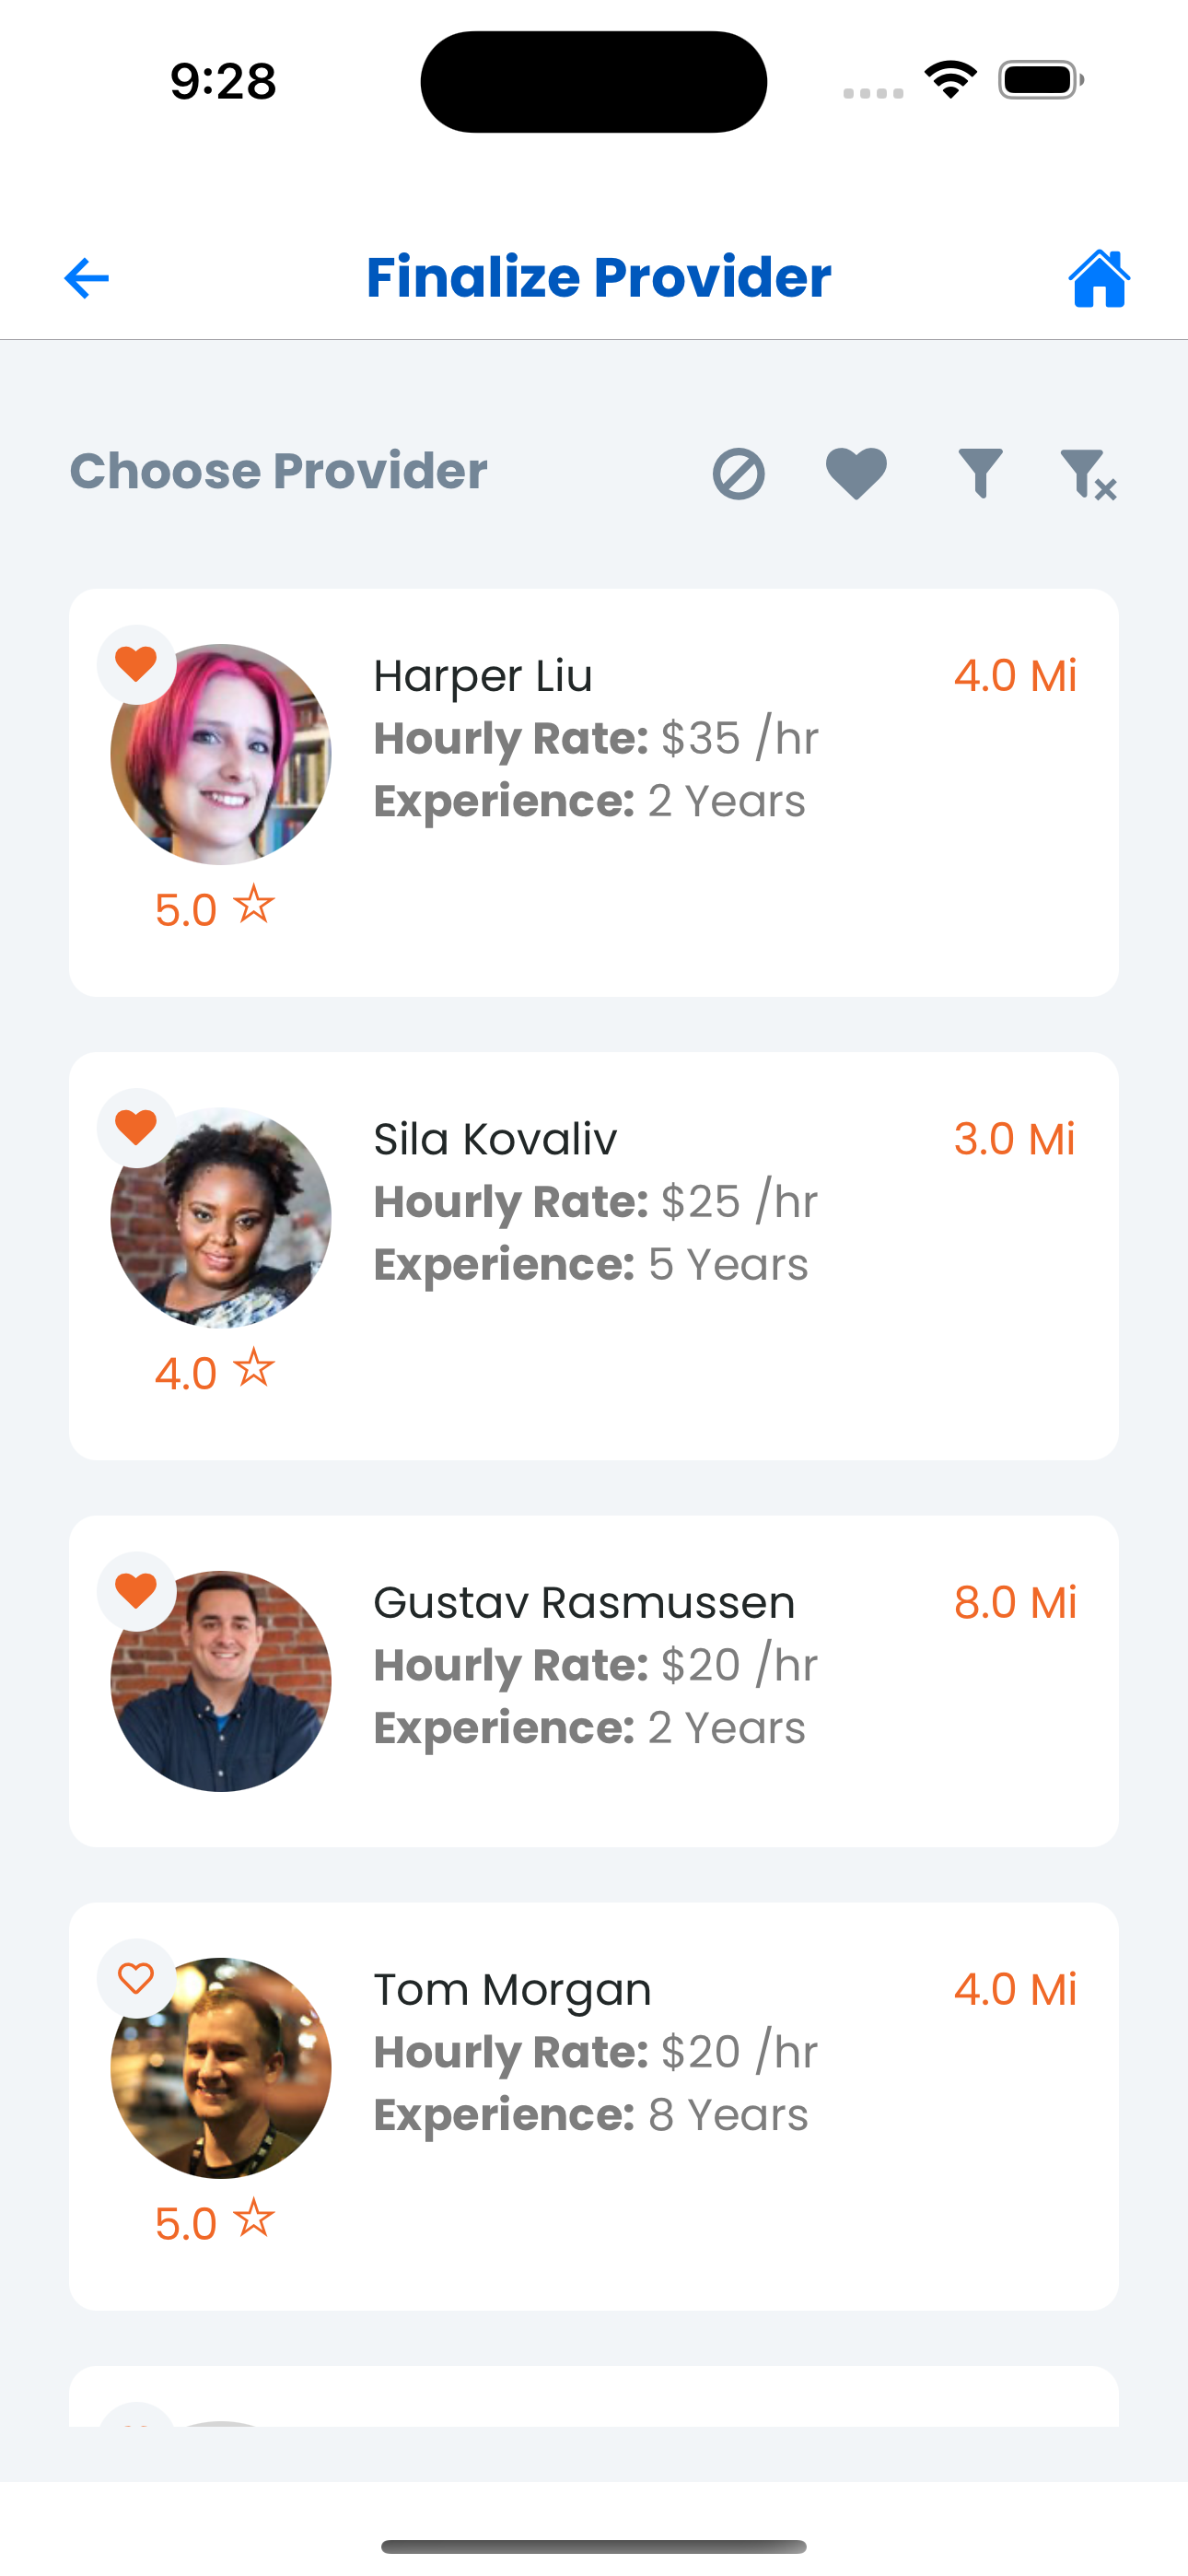
Task: Go to home via house icon
Action: 1099,278
